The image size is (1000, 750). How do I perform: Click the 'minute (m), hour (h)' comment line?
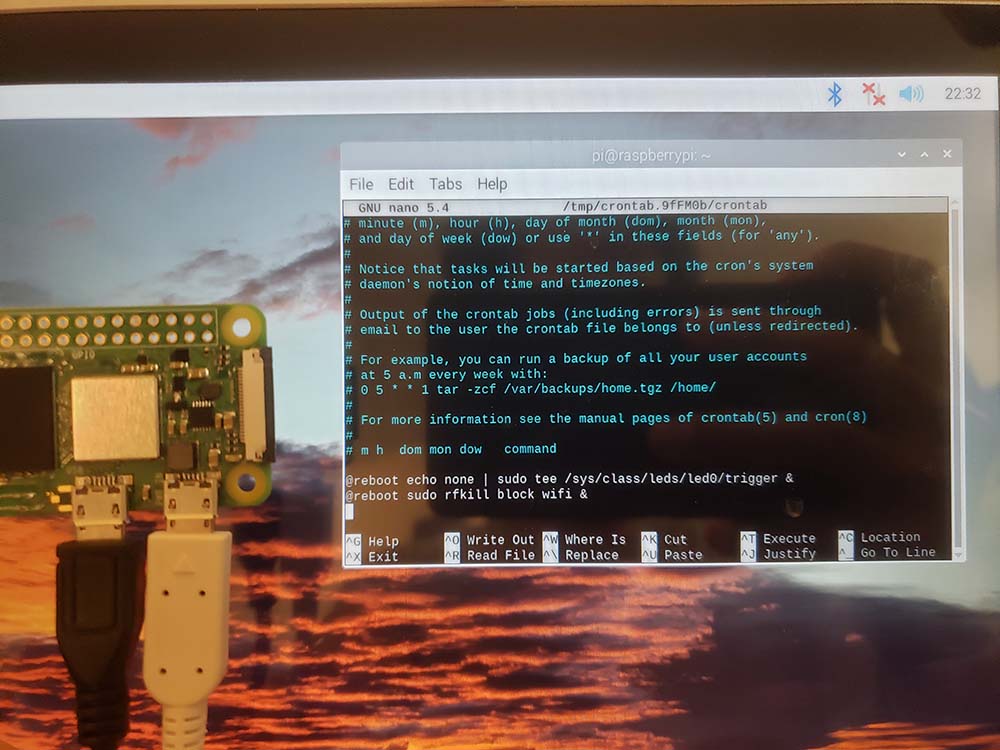point(555,222)
